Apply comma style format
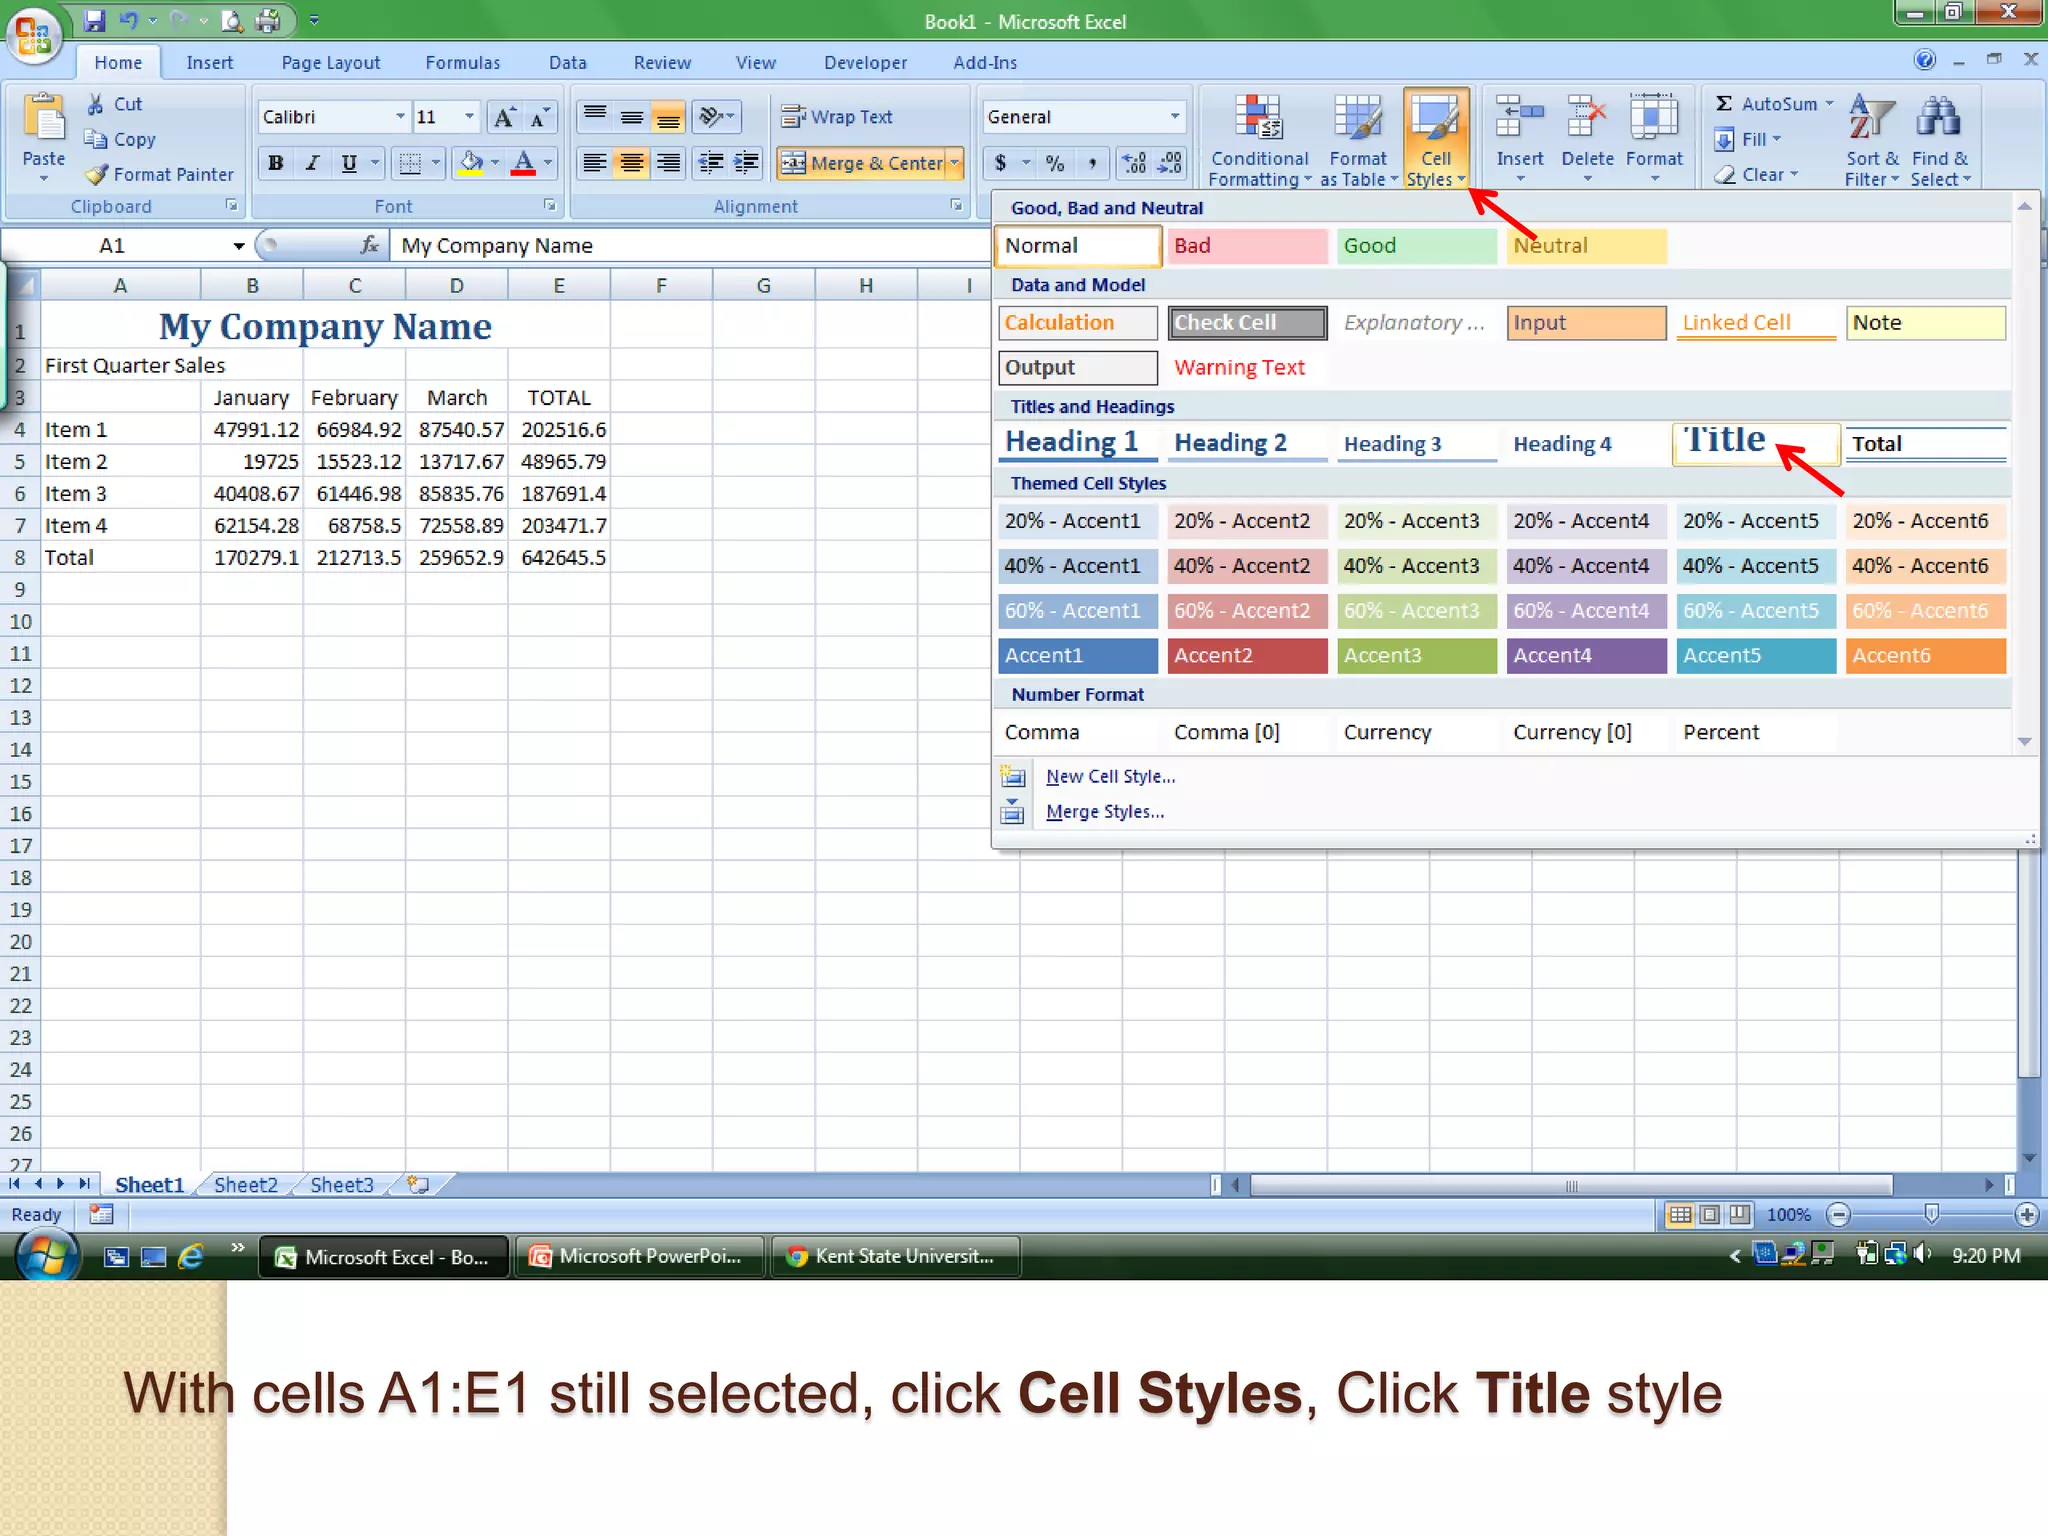This screenshot has width=2048, height=1536. pyautogui.click(x=1093, y=163)
